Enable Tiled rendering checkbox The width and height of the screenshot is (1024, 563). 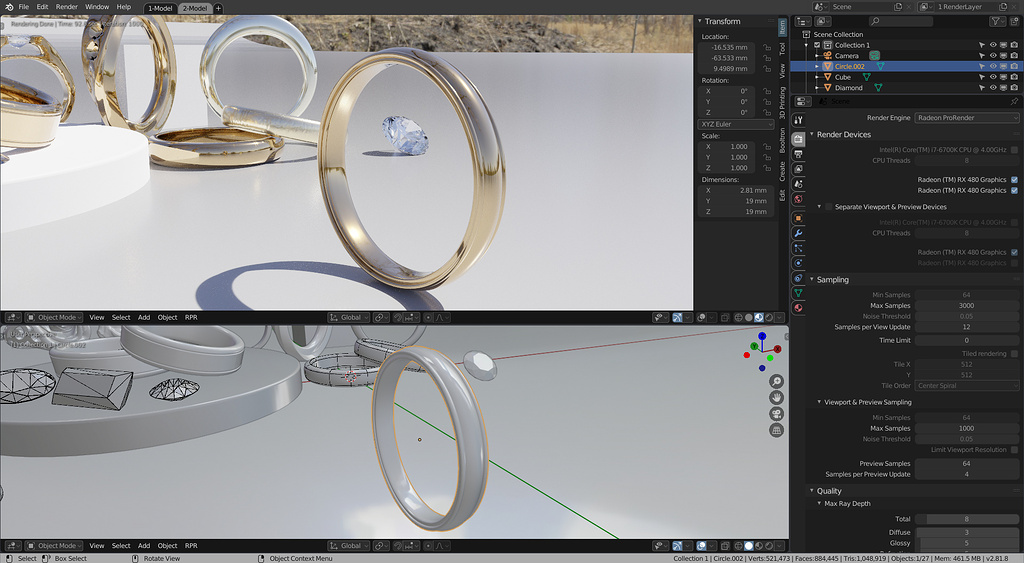coord(1014,353)
